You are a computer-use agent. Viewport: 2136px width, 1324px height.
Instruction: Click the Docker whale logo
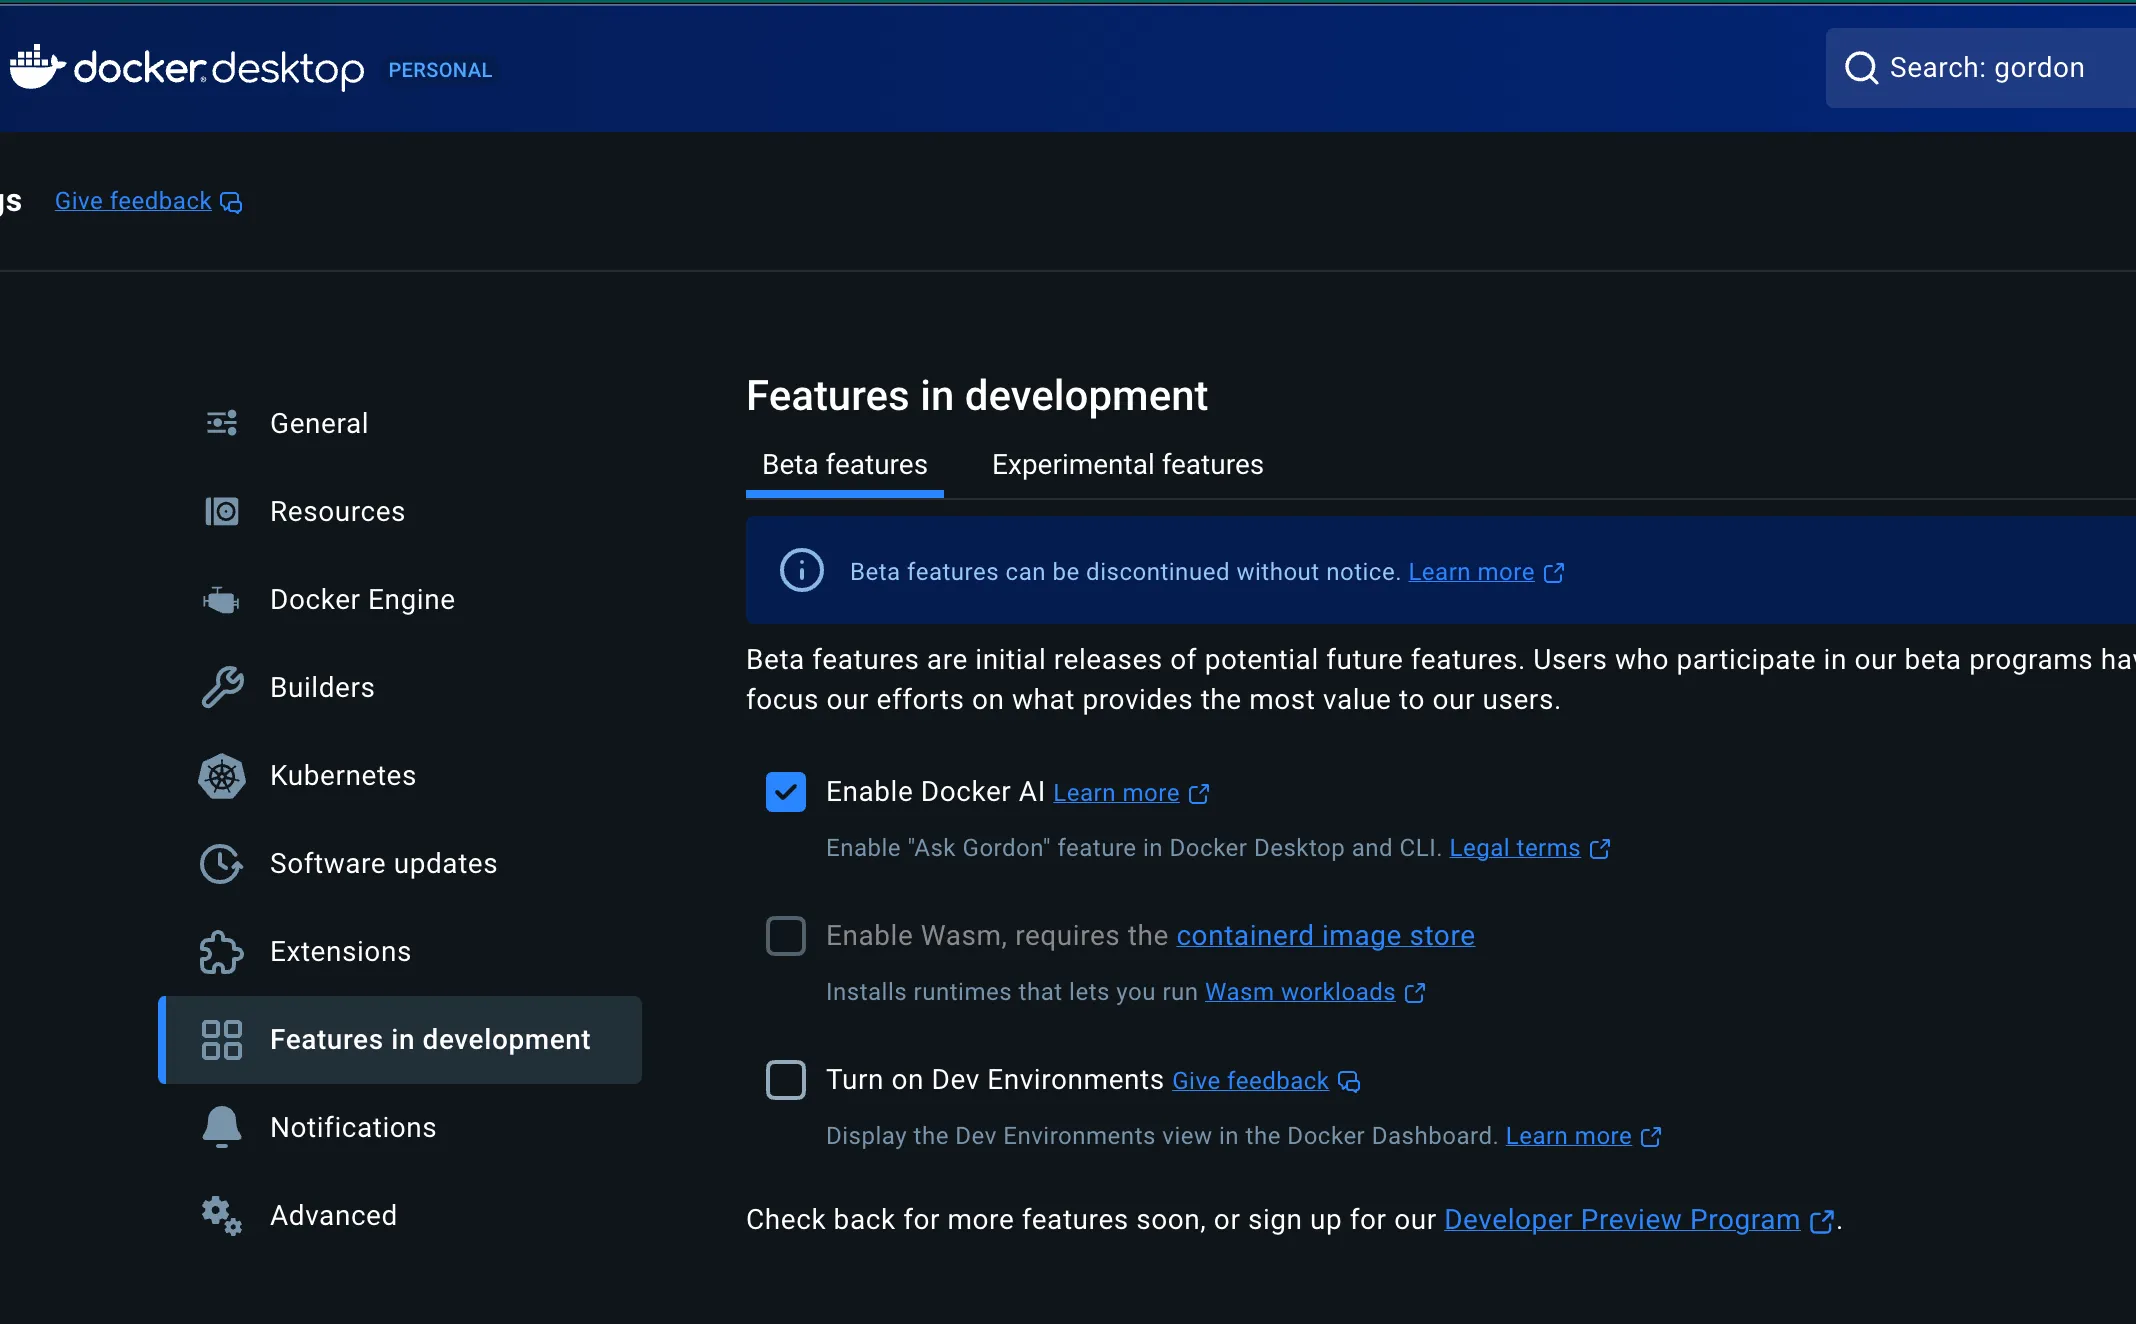click(x=38, y=67)
